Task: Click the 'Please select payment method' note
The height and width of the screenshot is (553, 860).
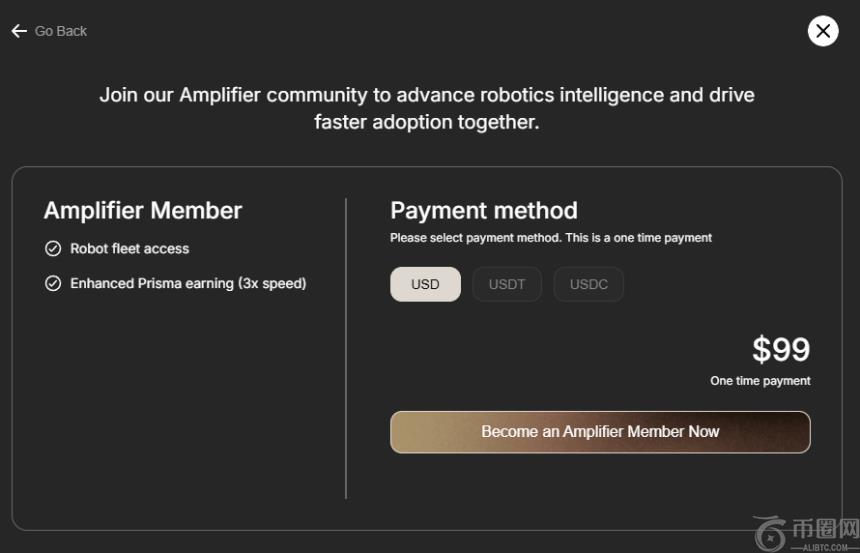Action: pyautogui.click(x=551, y=238)
